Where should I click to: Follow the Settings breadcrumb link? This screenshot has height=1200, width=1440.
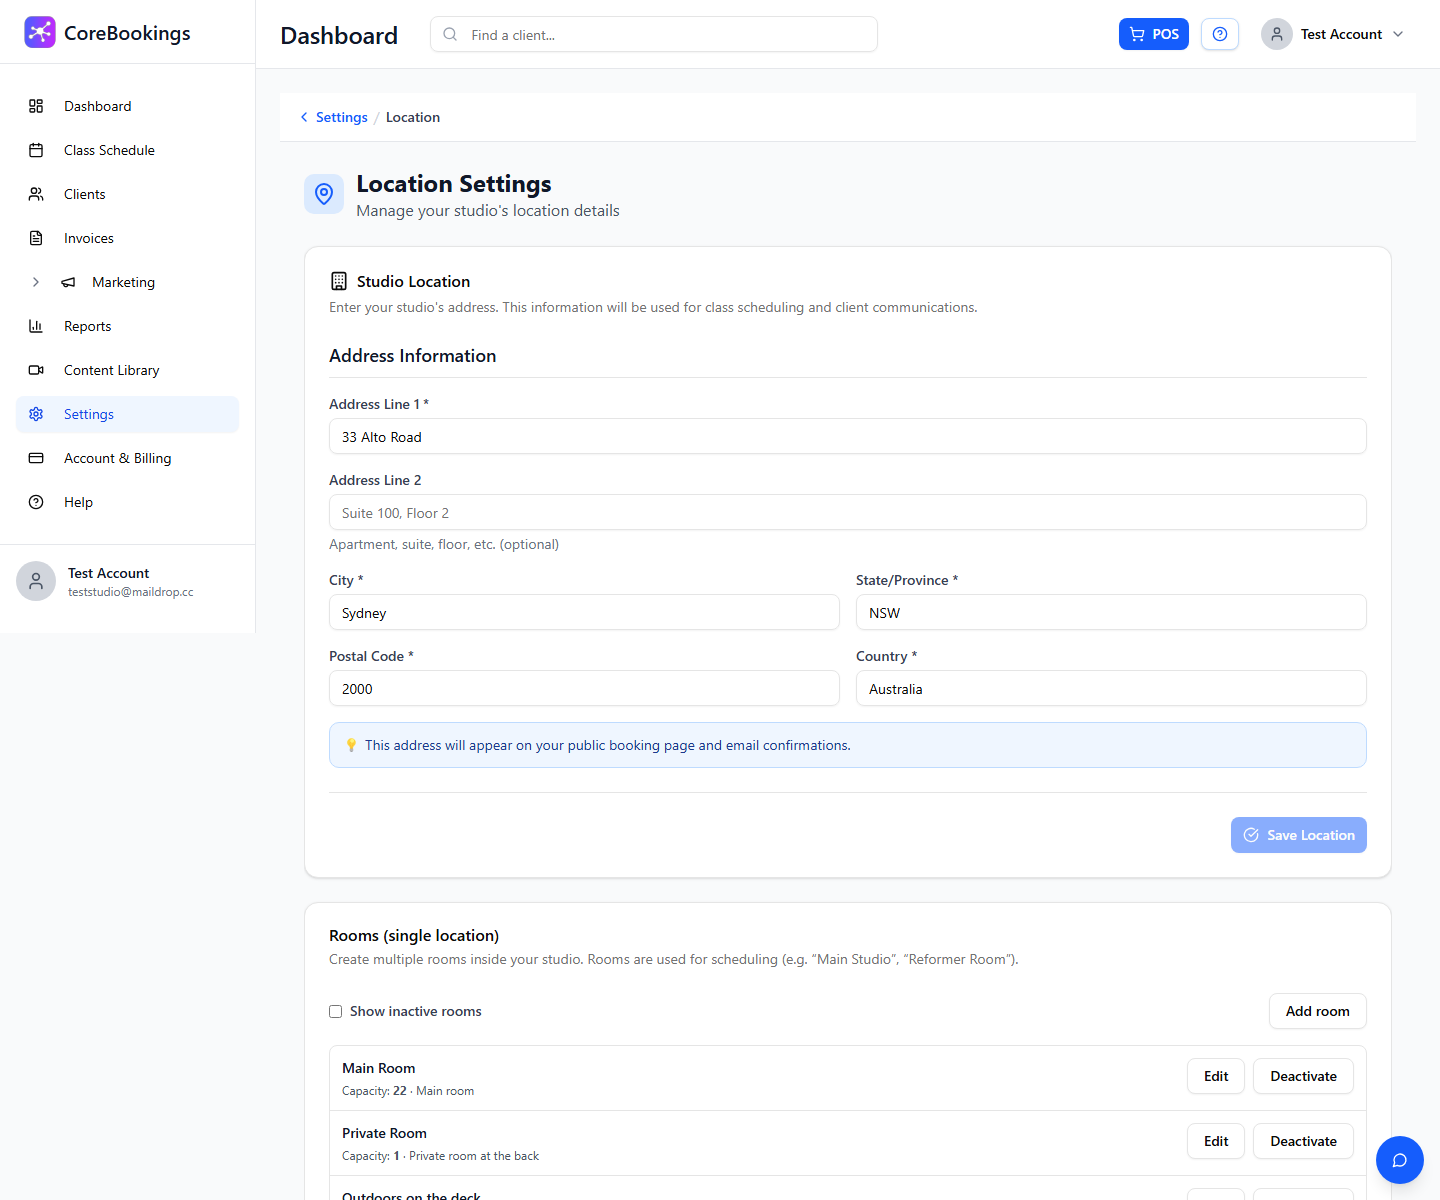[x=342, y=117]
